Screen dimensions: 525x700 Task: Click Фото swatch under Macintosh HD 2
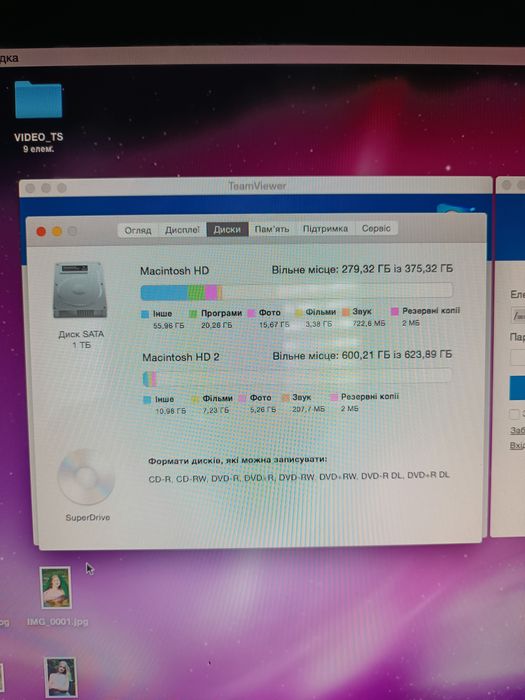[242, 398]
